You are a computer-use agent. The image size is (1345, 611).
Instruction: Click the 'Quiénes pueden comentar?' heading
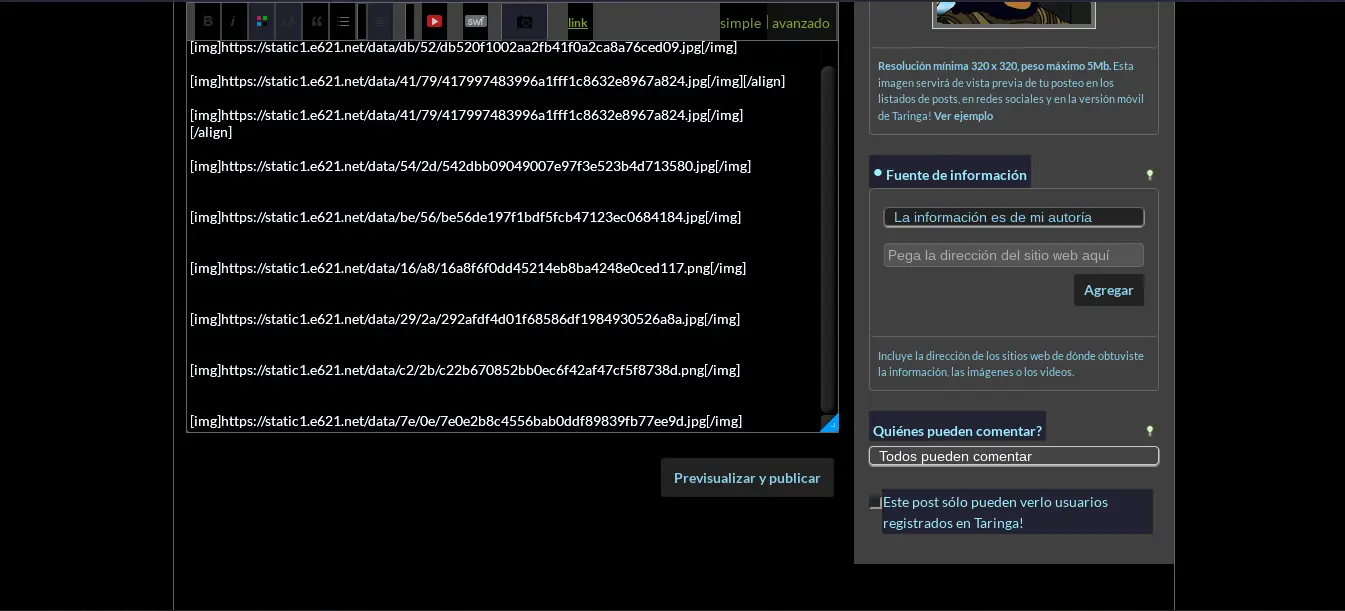click(x=957, y=431)
